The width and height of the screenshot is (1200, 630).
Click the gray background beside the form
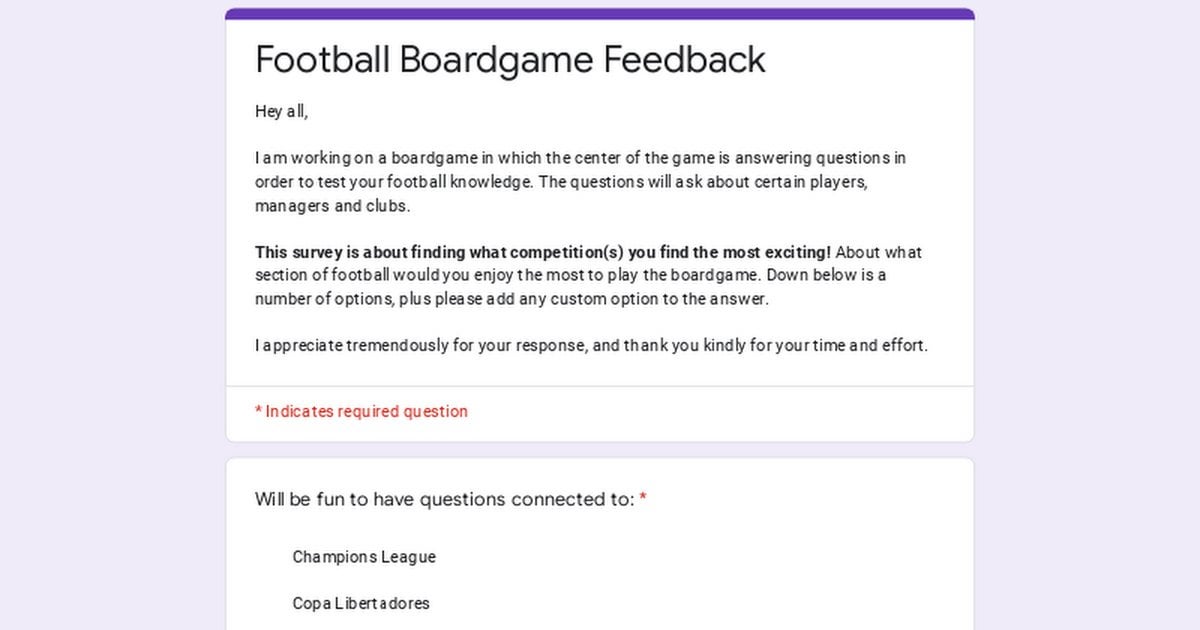110,315
